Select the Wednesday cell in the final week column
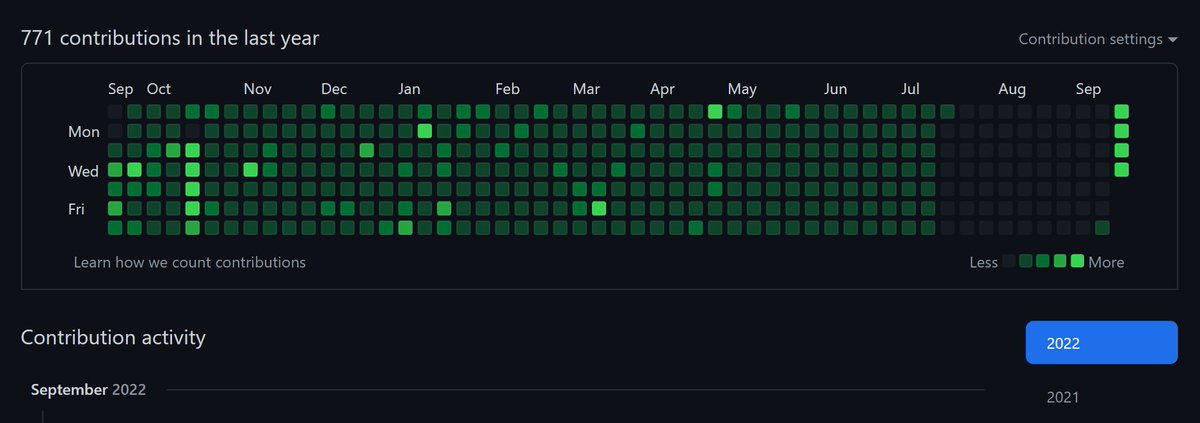This screenshot has height=423, width=1200. click(1122, 170)
